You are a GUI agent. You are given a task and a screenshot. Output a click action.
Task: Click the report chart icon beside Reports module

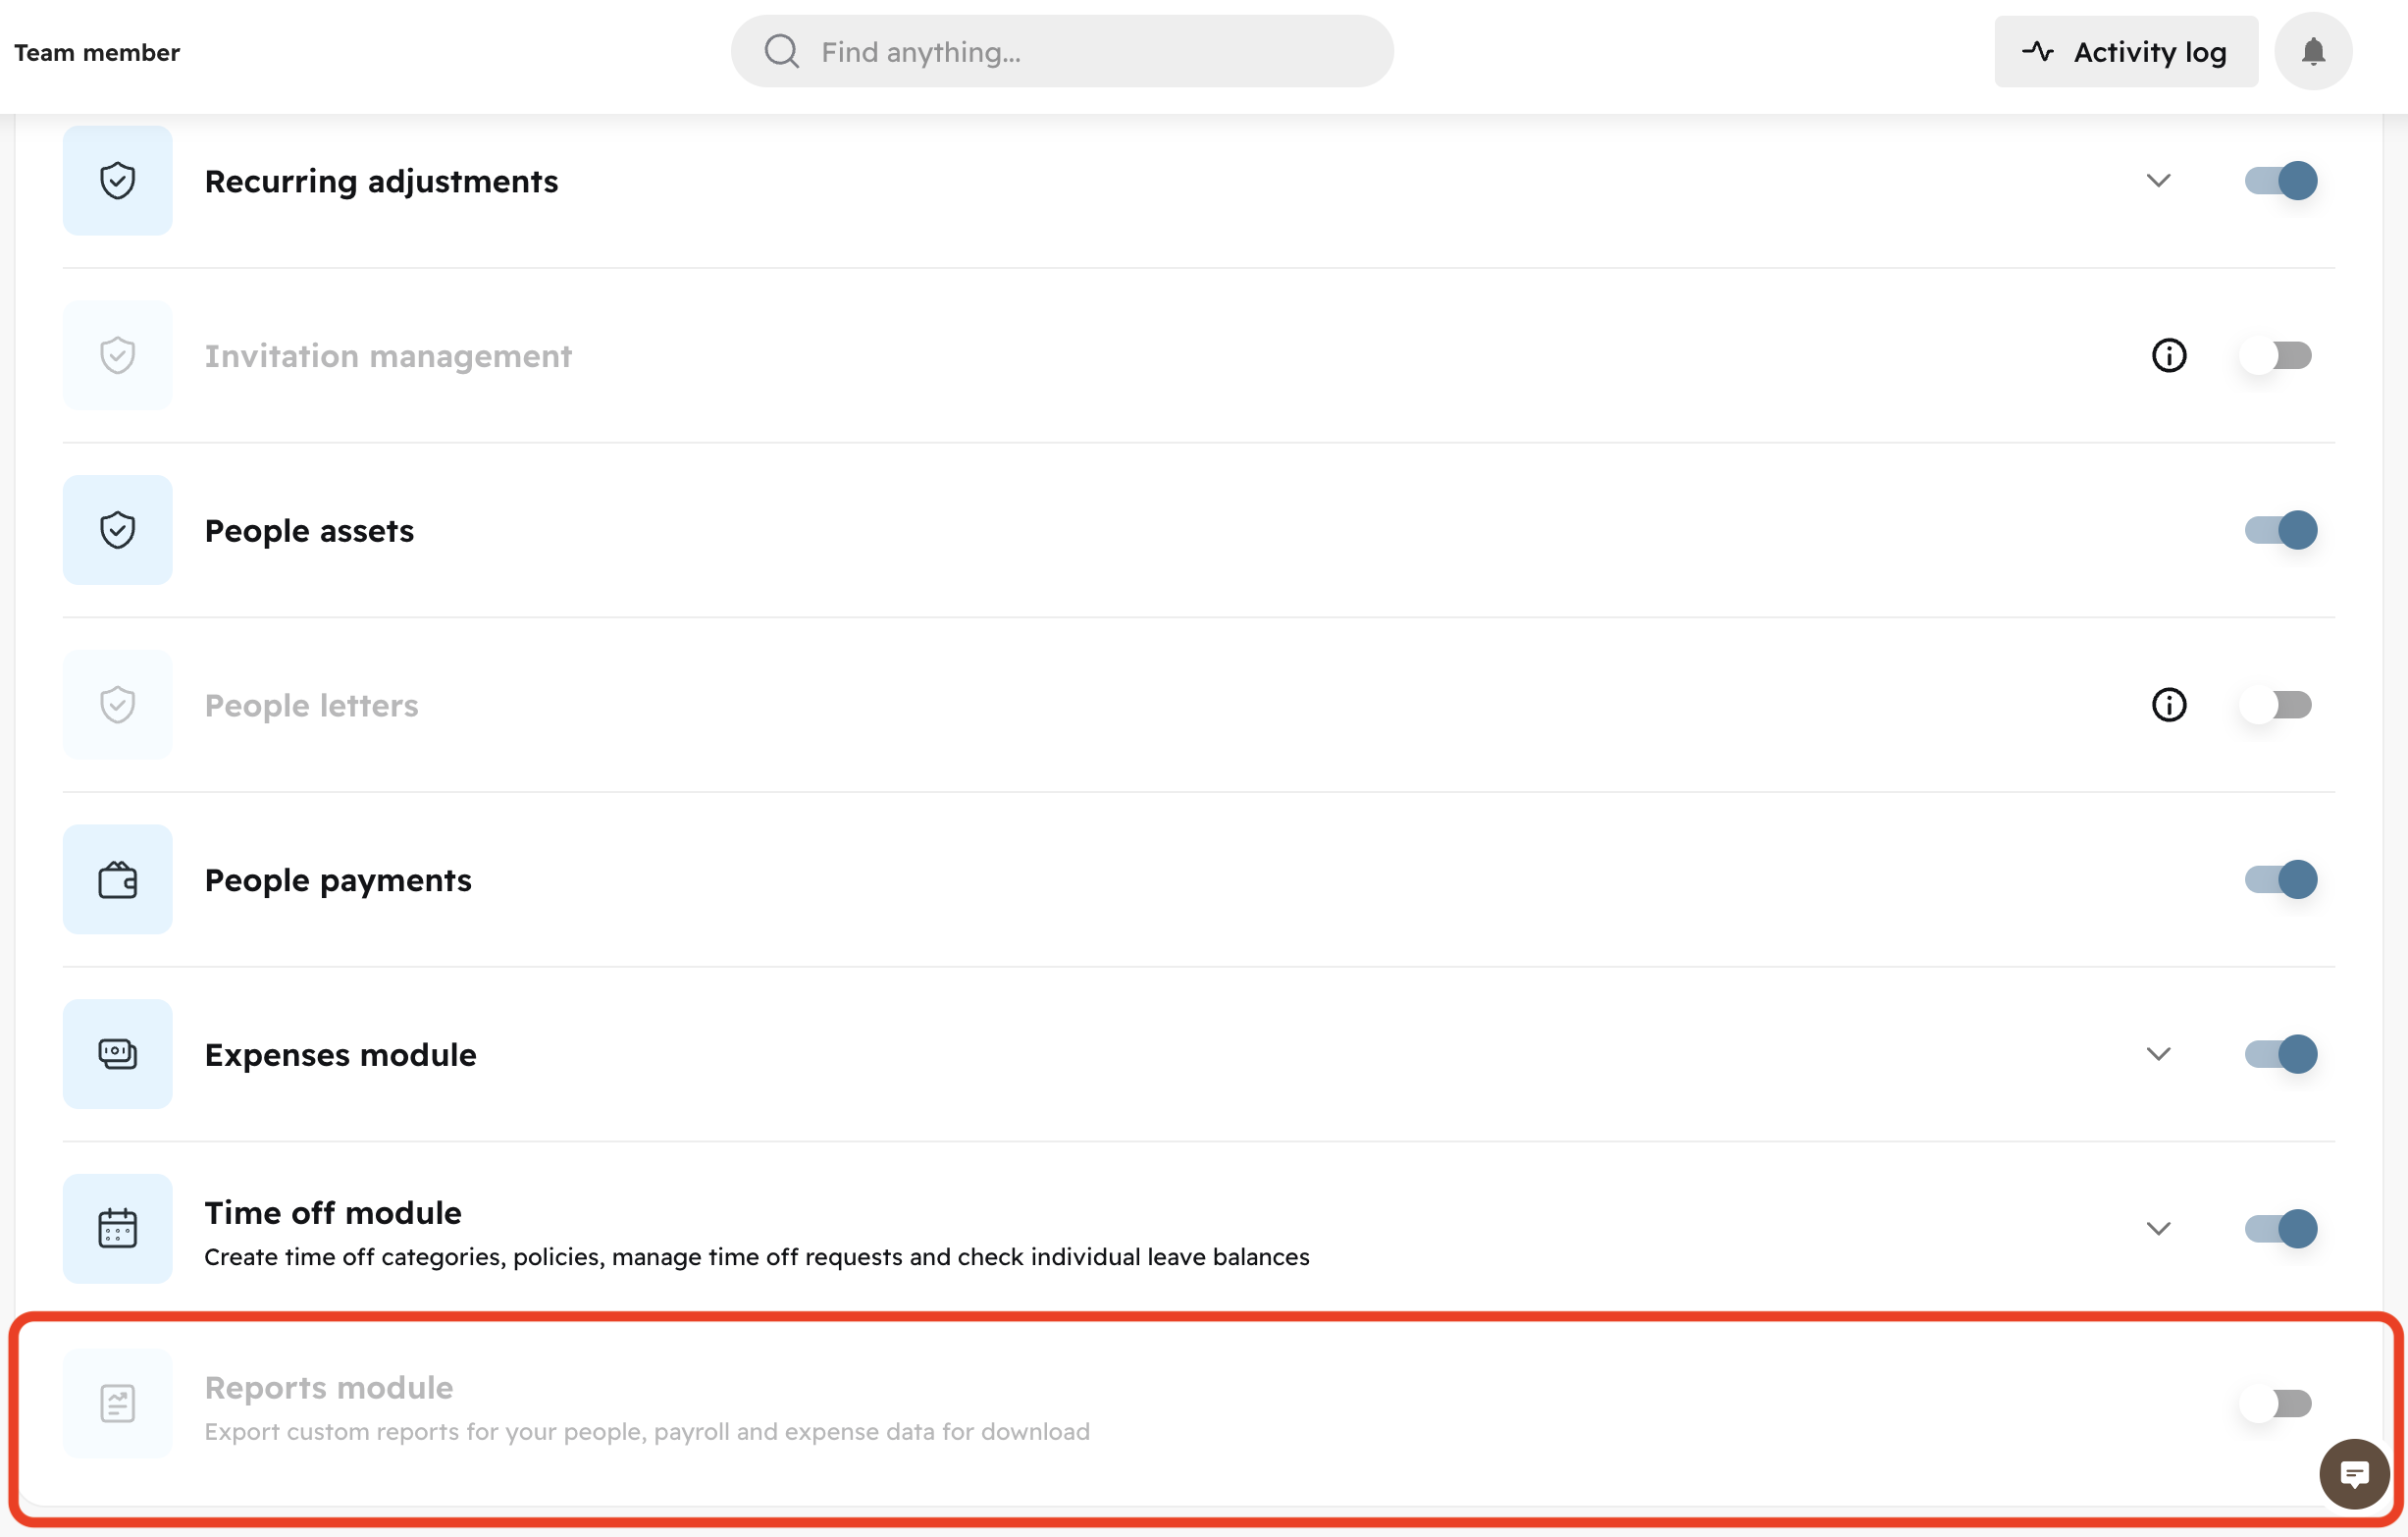[117, 1403]
